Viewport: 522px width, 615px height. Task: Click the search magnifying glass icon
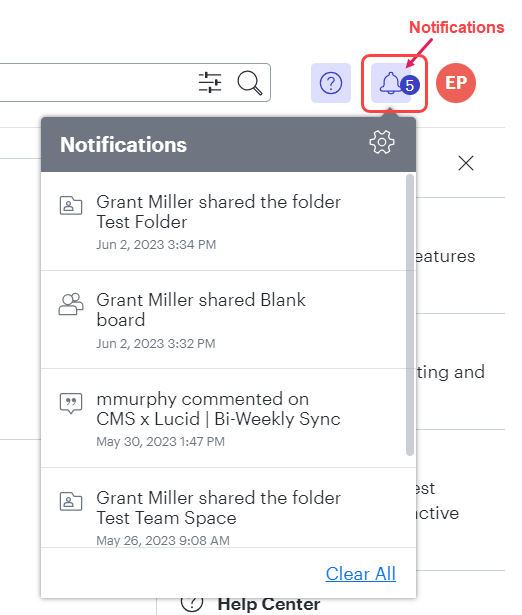click(249, 83)
